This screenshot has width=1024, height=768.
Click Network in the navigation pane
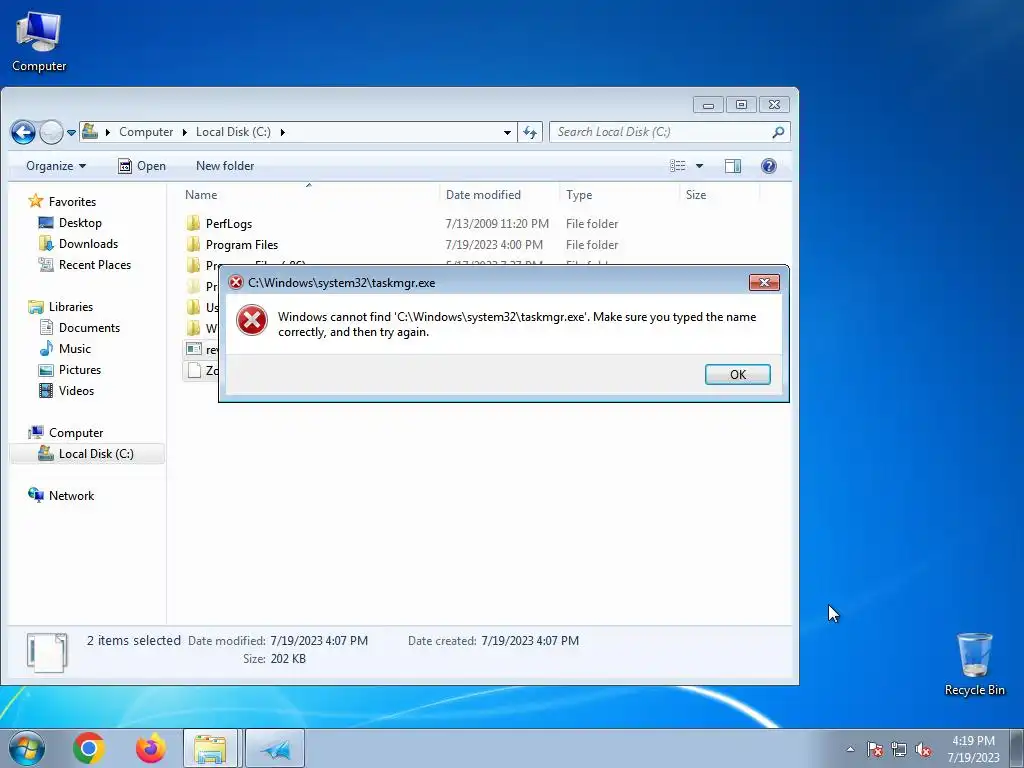[71, 495]
